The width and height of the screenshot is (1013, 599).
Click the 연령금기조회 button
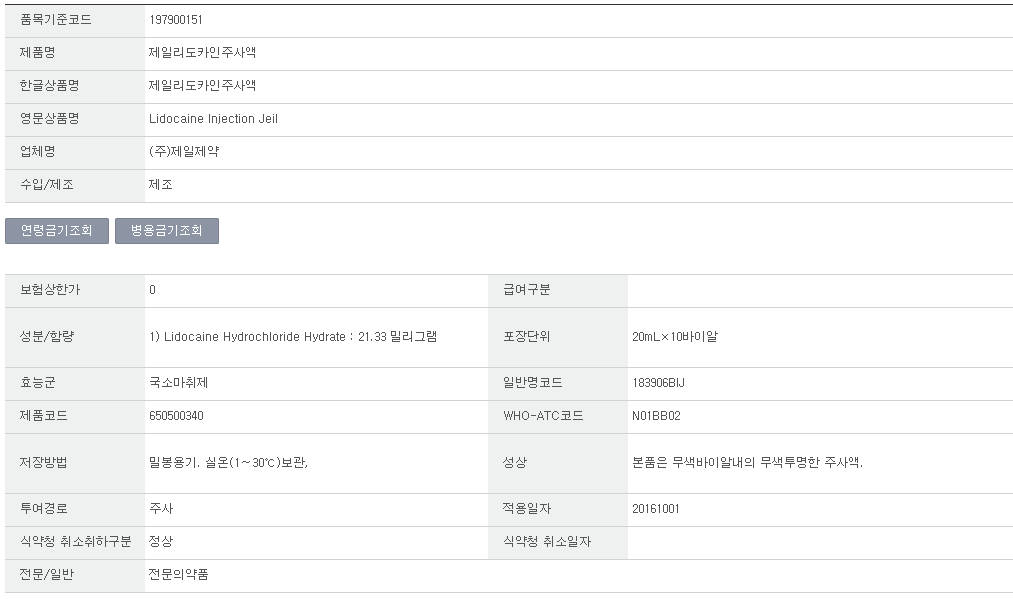[57, 231]
